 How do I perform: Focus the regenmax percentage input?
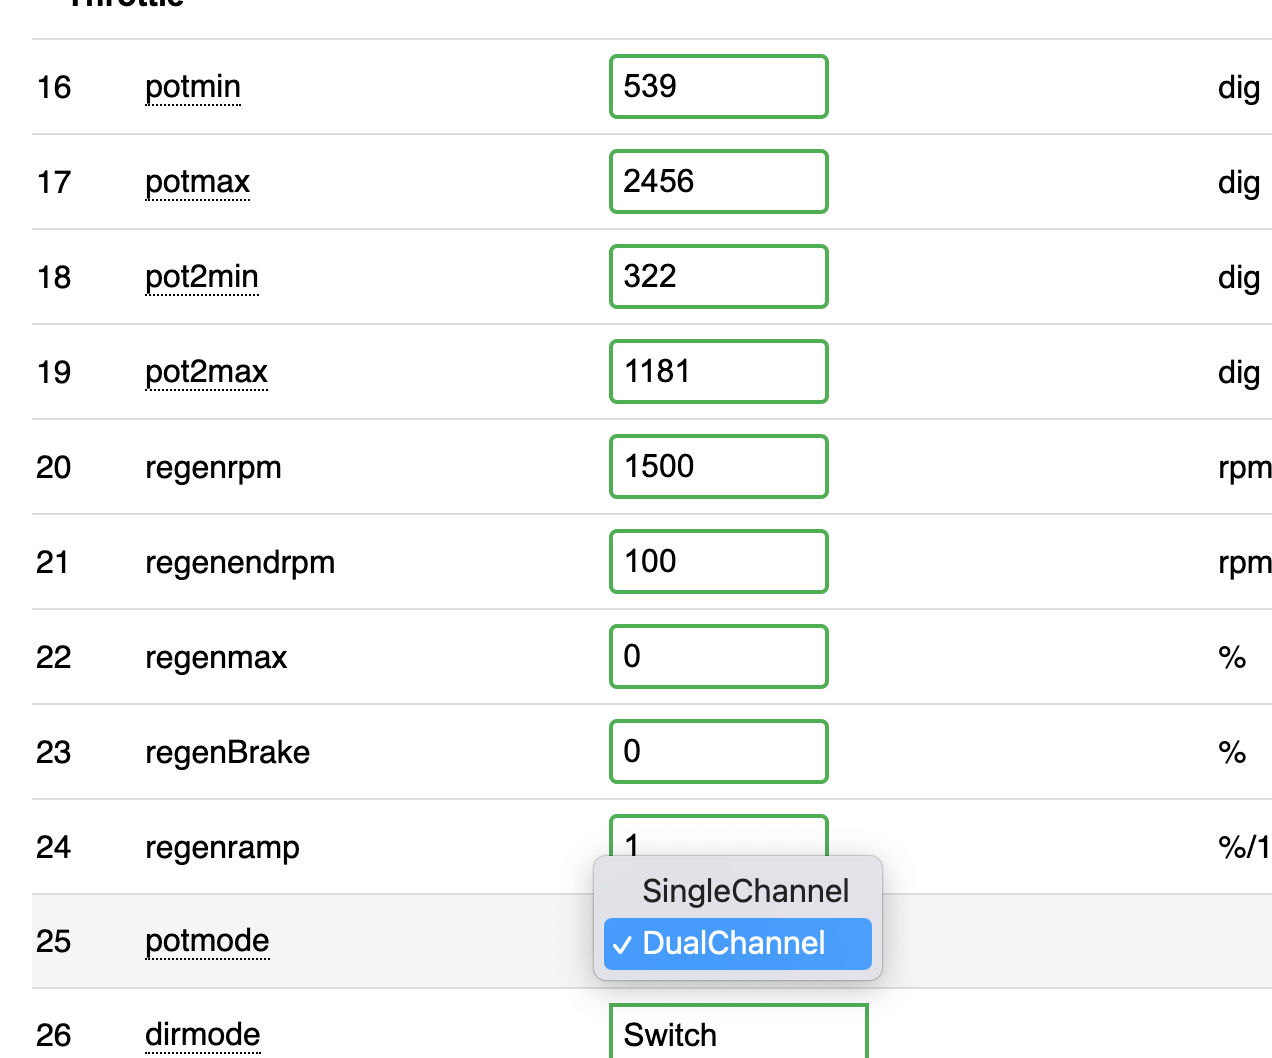click(x=718, y=657)
